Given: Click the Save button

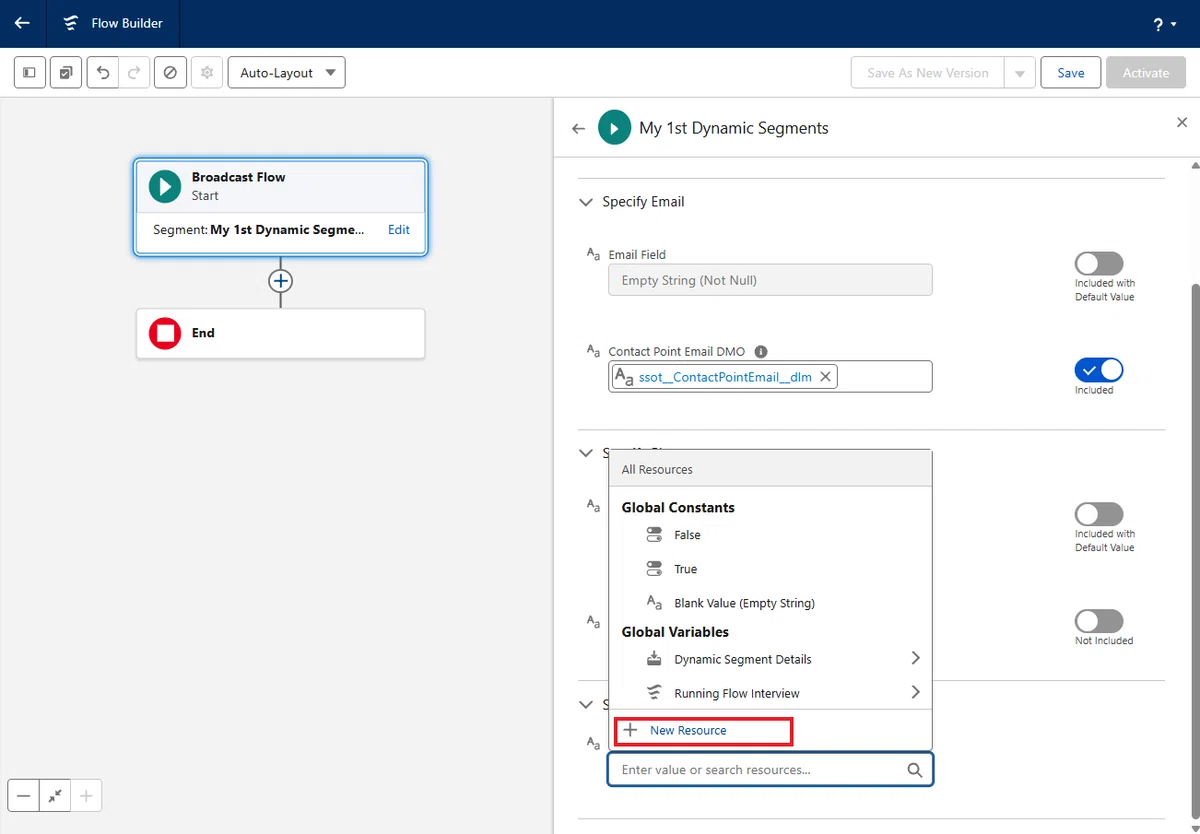Looking at the screenshot, I should pos(1071,73).
